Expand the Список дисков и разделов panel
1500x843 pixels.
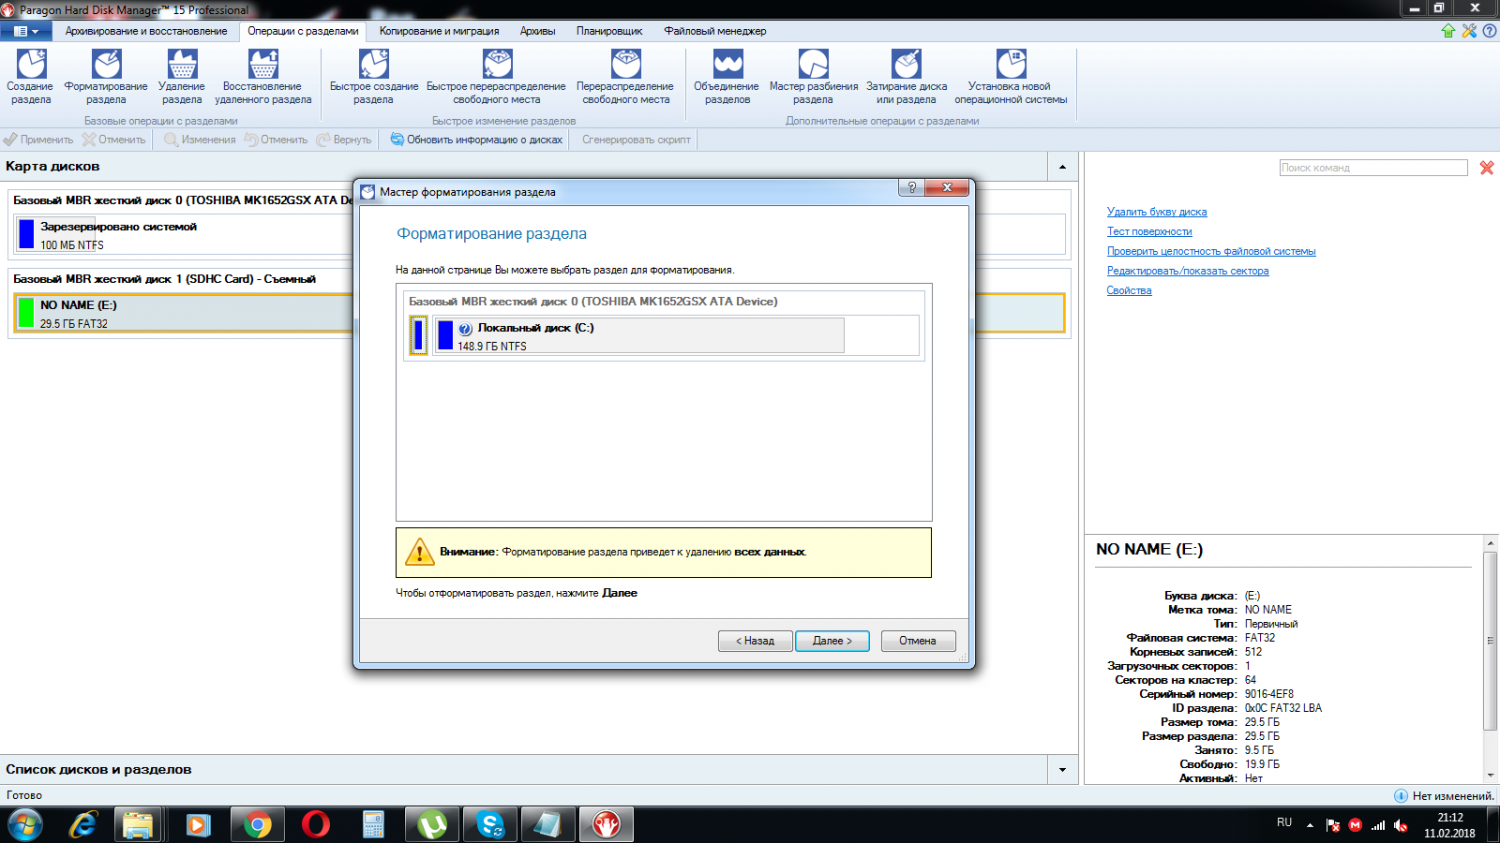1062,770
